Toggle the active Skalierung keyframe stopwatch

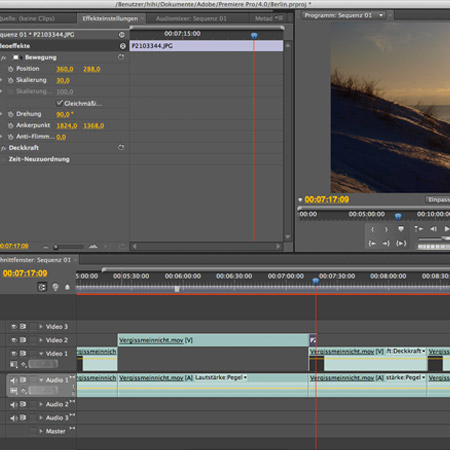click(10, 80)
